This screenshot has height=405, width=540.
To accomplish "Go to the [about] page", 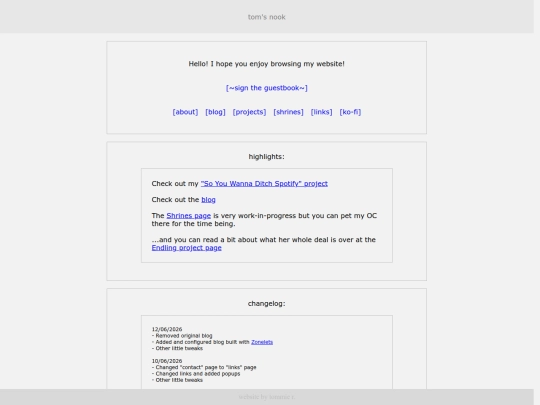I will click(185, 112).
